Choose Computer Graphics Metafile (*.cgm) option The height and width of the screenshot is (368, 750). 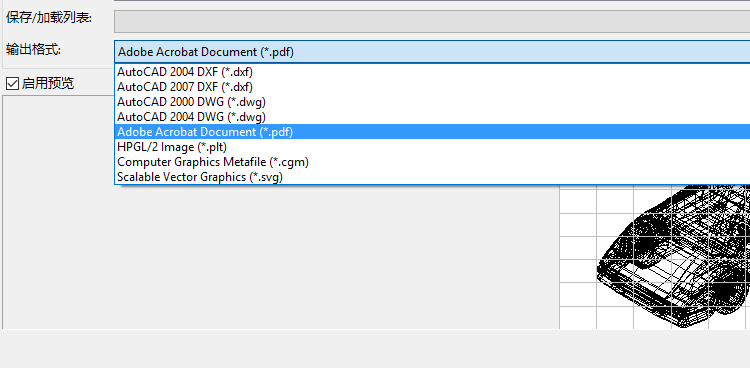432,162
